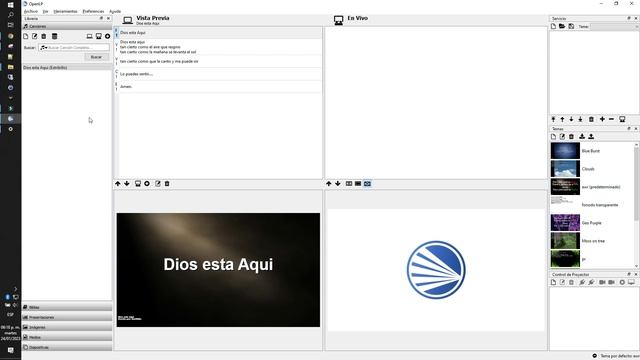Add selected song to service from library toolbar
This screenshot has height=360, width=640.
pos(107,36)
